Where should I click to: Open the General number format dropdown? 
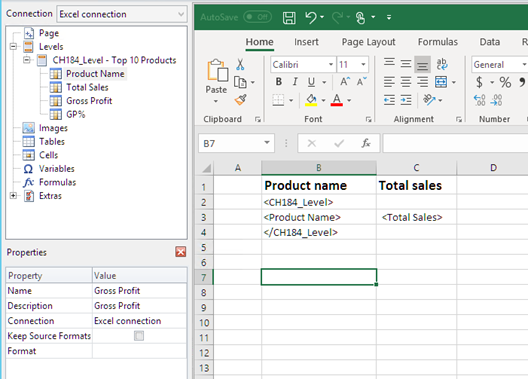[524, 64]
